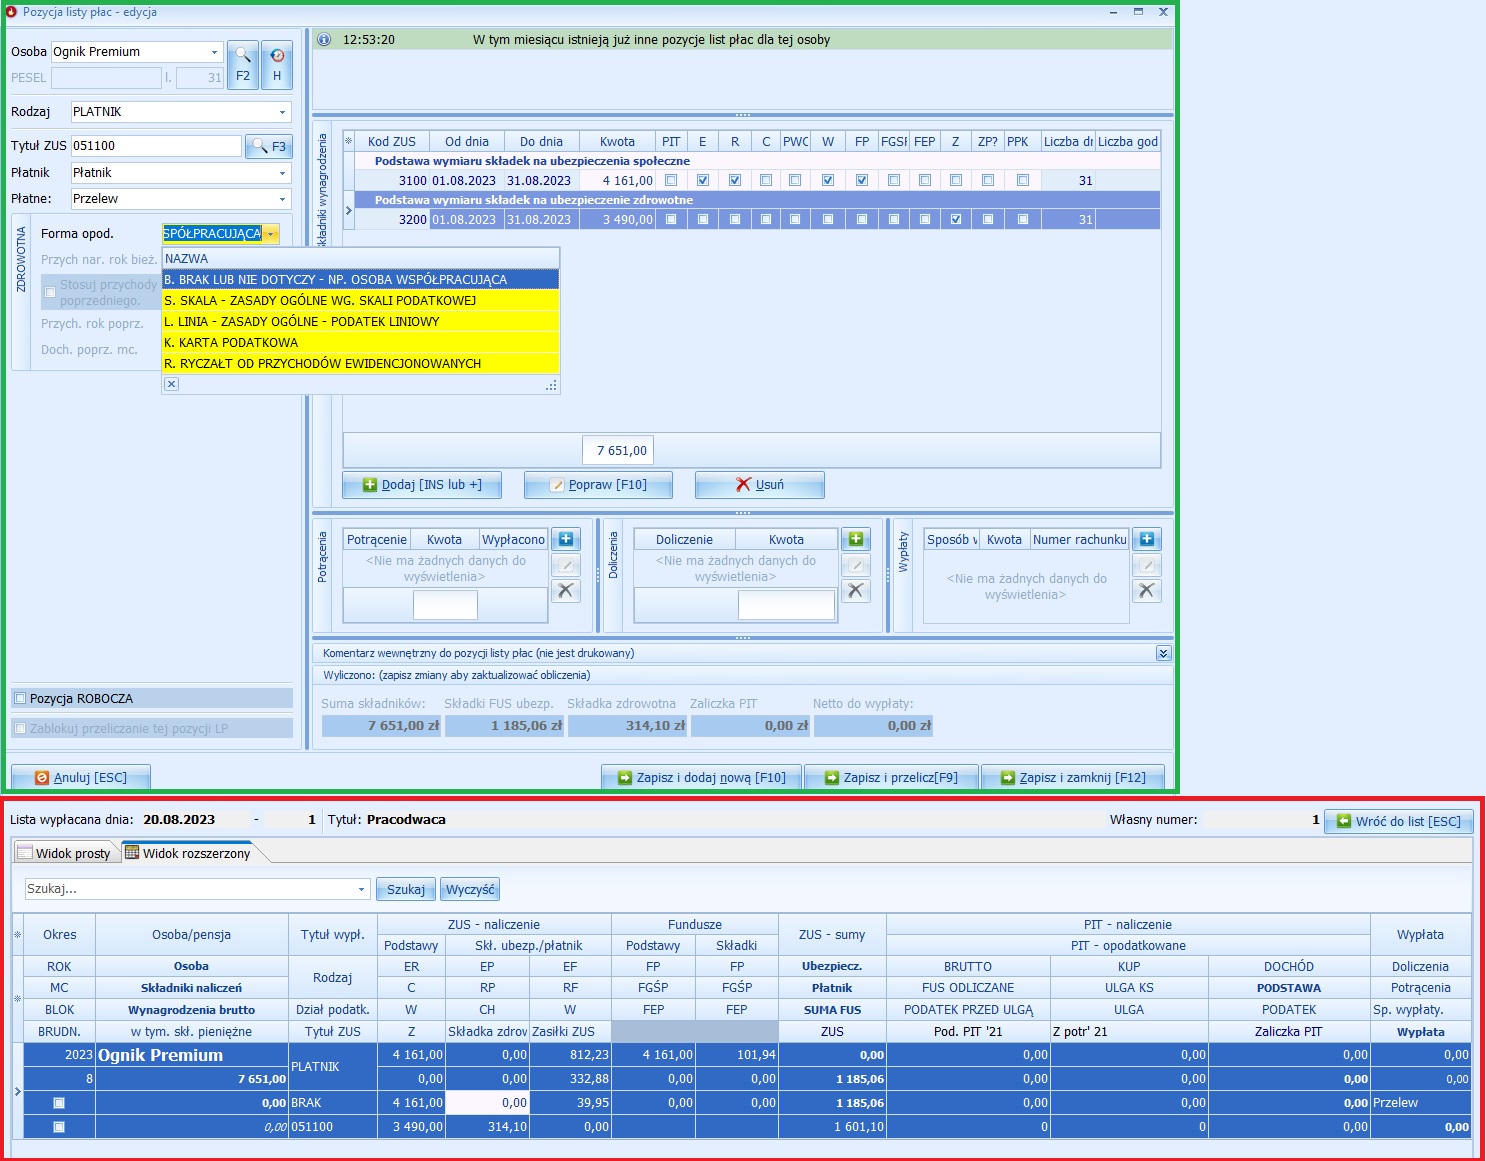Click the Anuluj [ESC] button
This screenshot has height=1161, width=1486.
click(81, 777)
